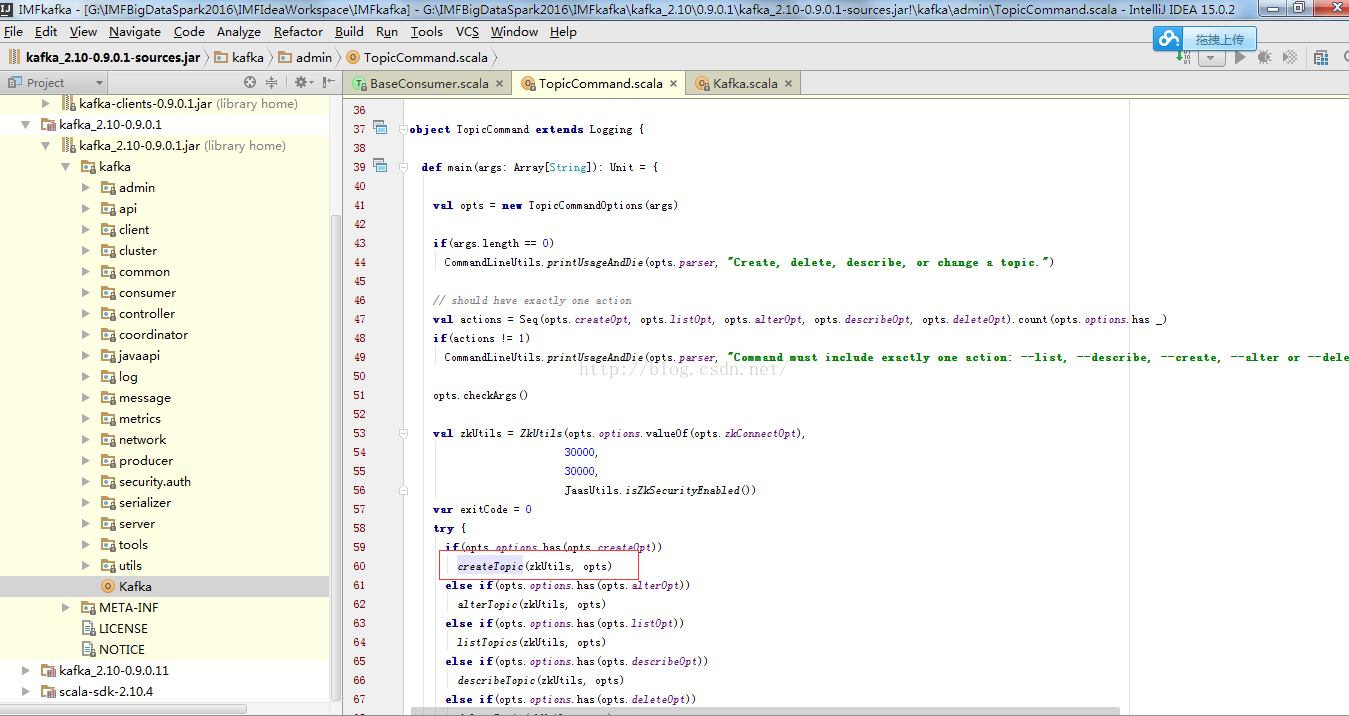This screenshot has height=716, width=1349.
Task: Open the File menu
Action: [x=13, y=32]
